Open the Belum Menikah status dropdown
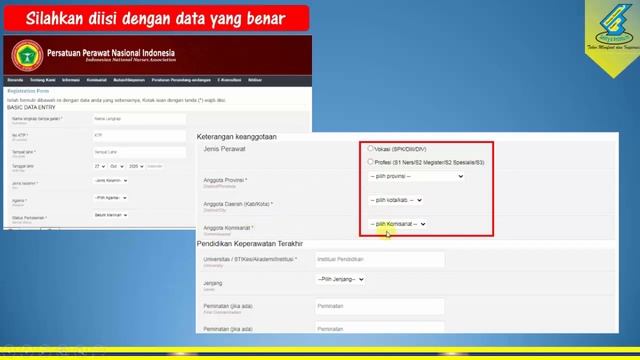Viewport: 640px width, 360px height. coord(110,215)
